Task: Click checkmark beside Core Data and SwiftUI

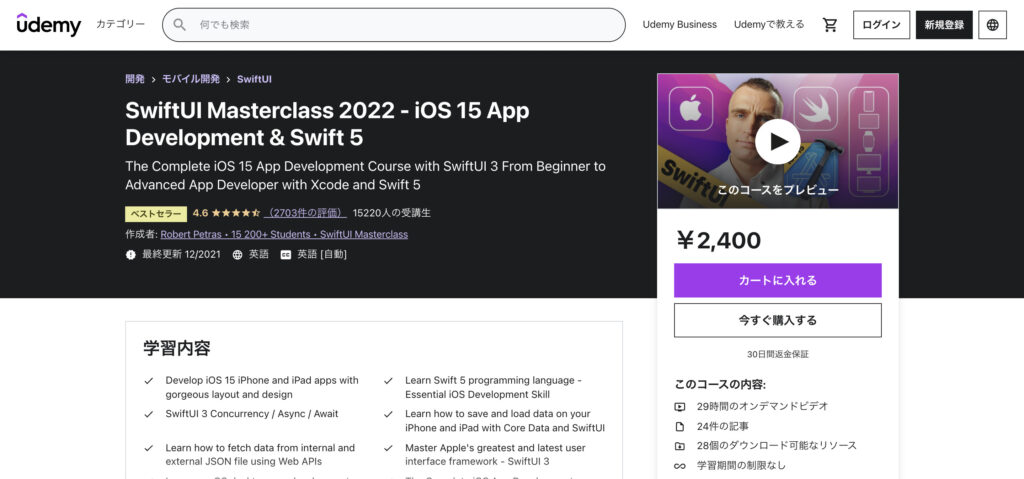Action: 389,414
